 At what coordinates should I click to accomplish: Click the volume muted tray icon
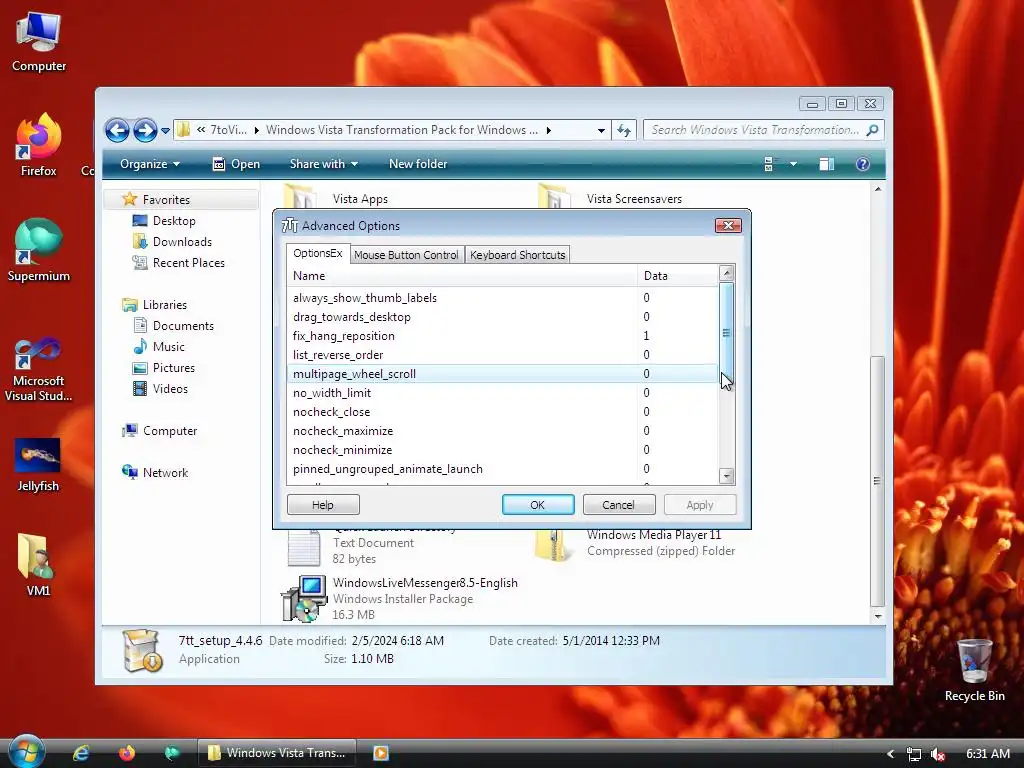[938, 754]
